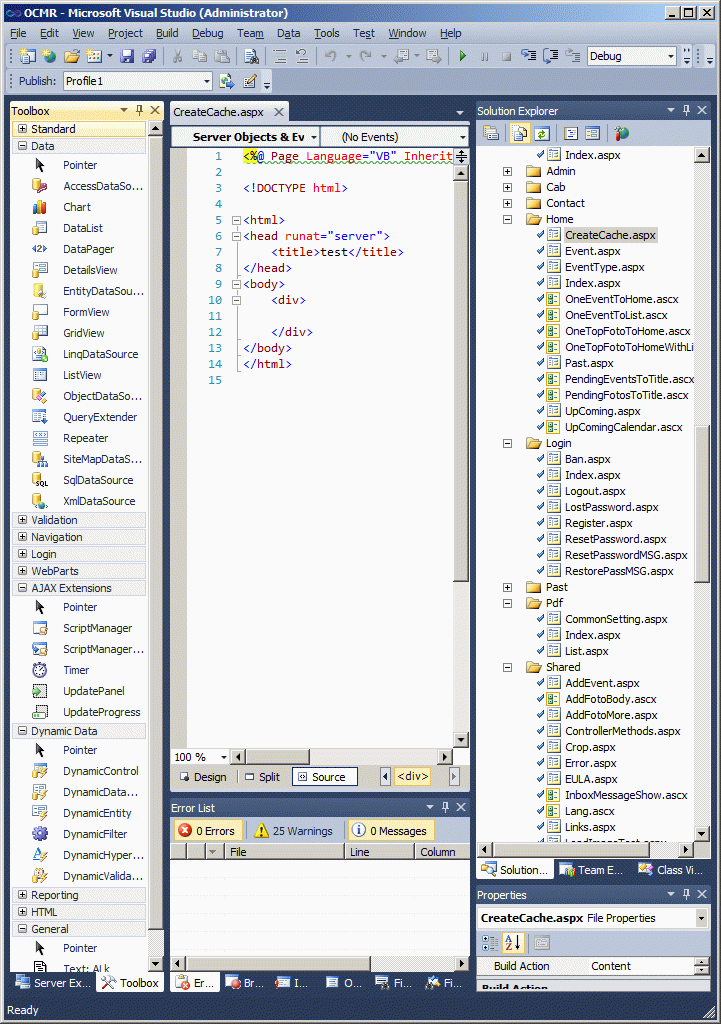Expand the Validation section in Toolbox
Image resolution: width=721 pixels, height=1024 pixels.
[23, 520]
